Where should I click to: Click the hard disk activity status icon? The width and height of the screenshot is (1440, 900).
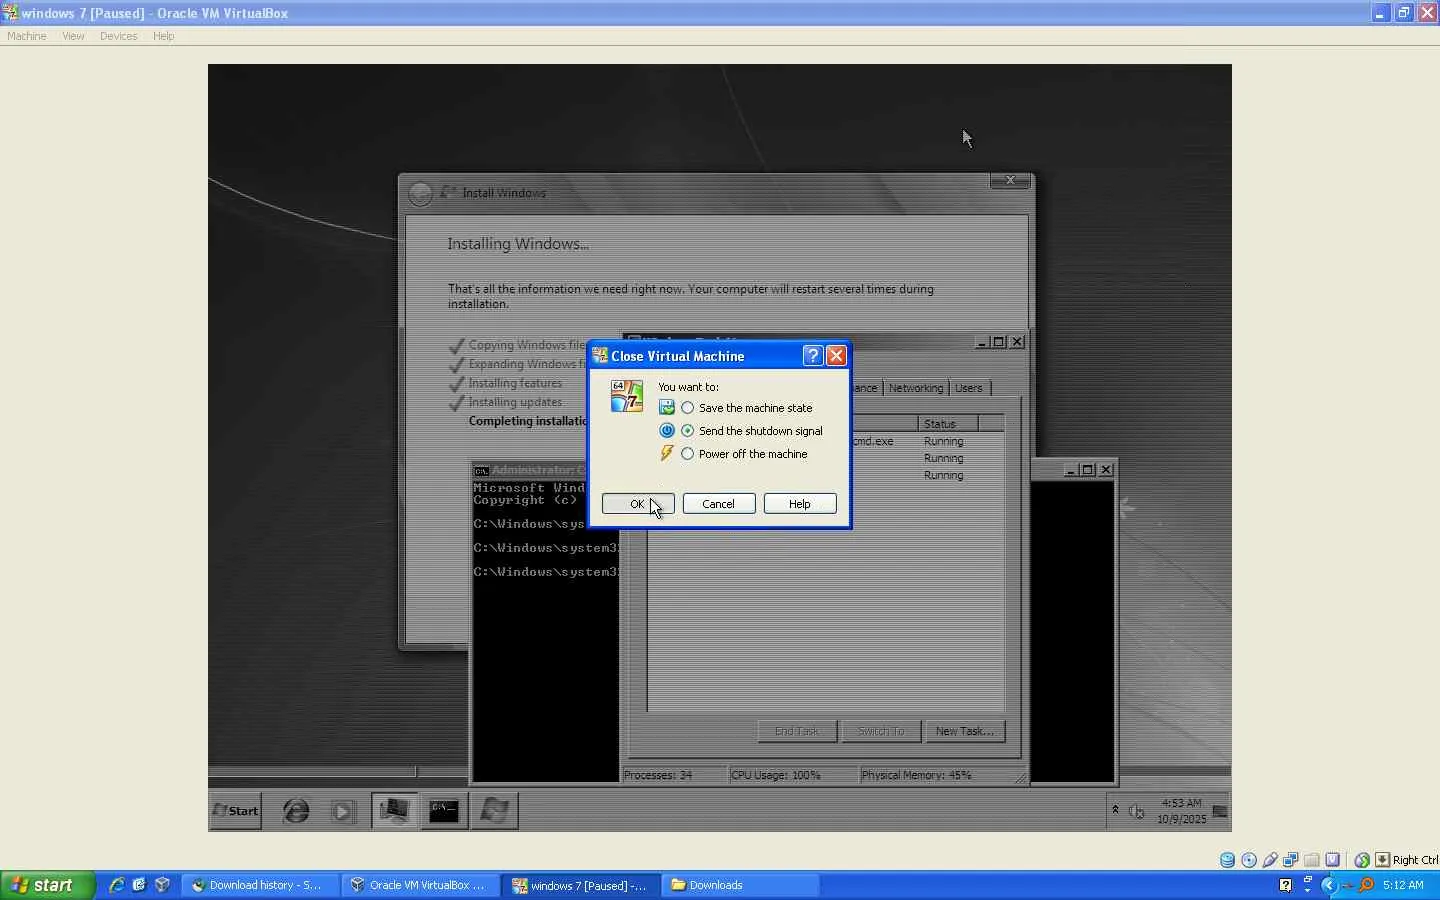pos(1227,860)
